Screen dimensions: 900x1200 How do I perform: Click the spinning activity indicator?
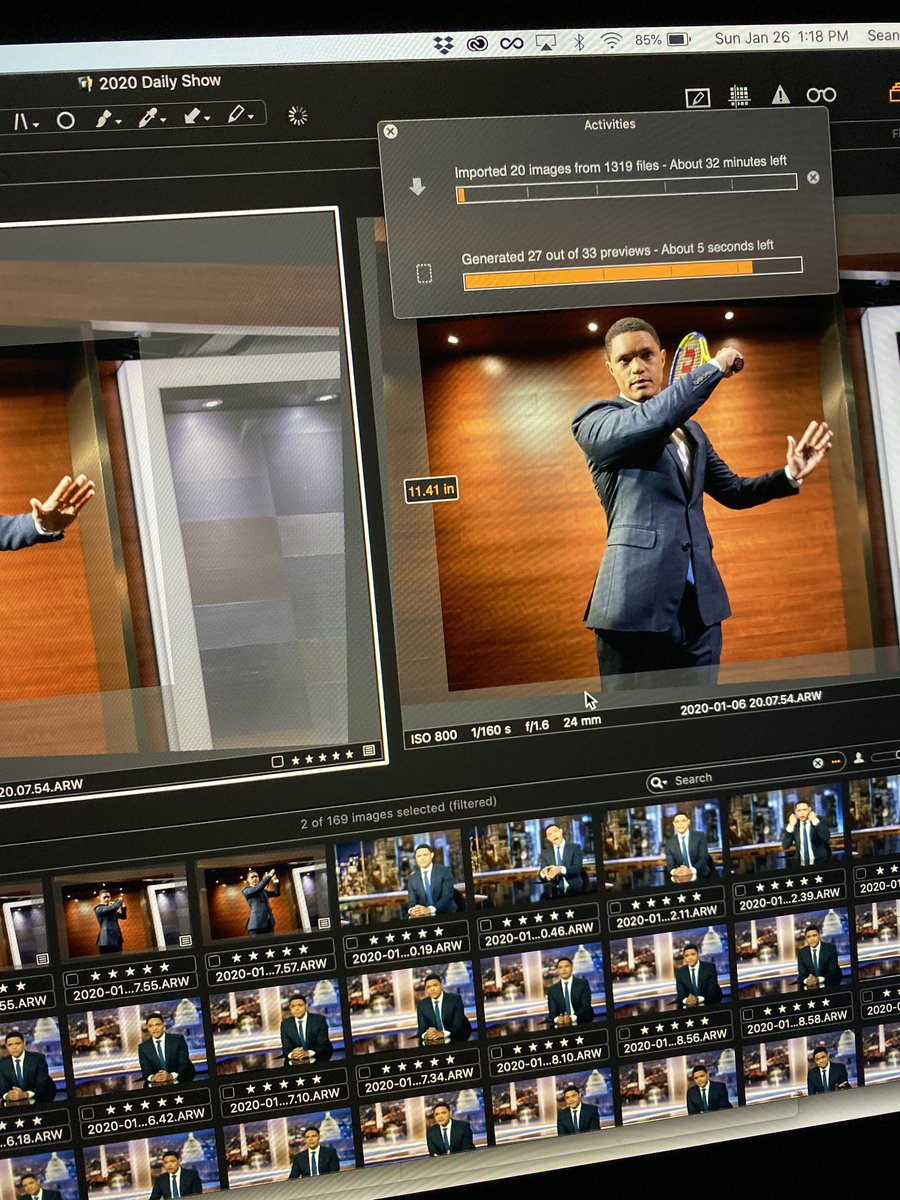pyautogui.click(x=297, y=114)
